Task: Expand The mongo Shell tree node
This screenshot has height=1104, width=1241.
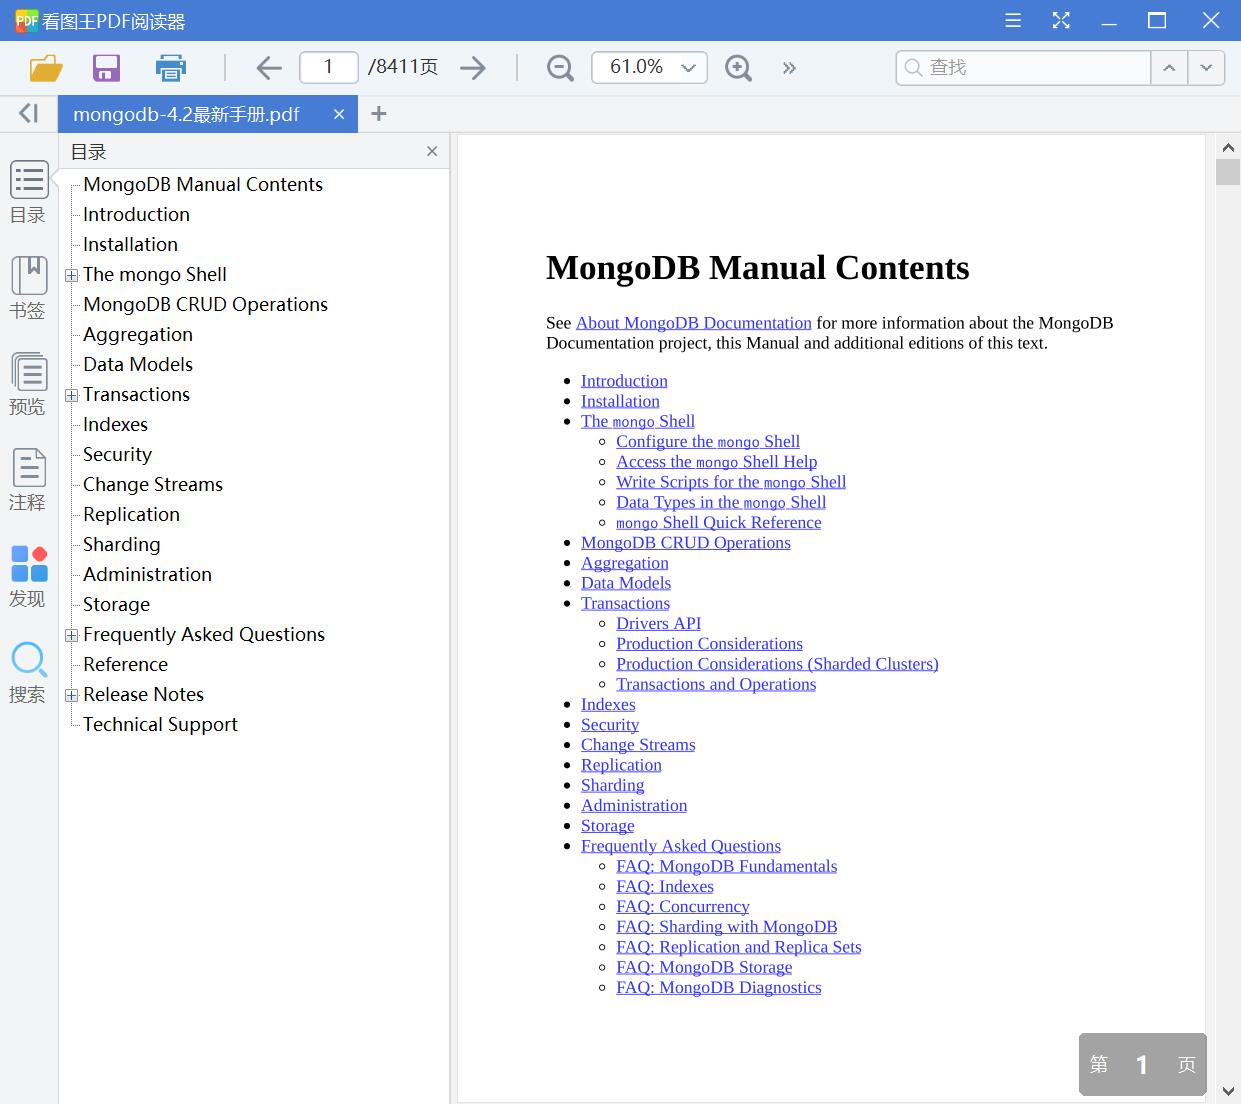Action: (x=71, y=275)
